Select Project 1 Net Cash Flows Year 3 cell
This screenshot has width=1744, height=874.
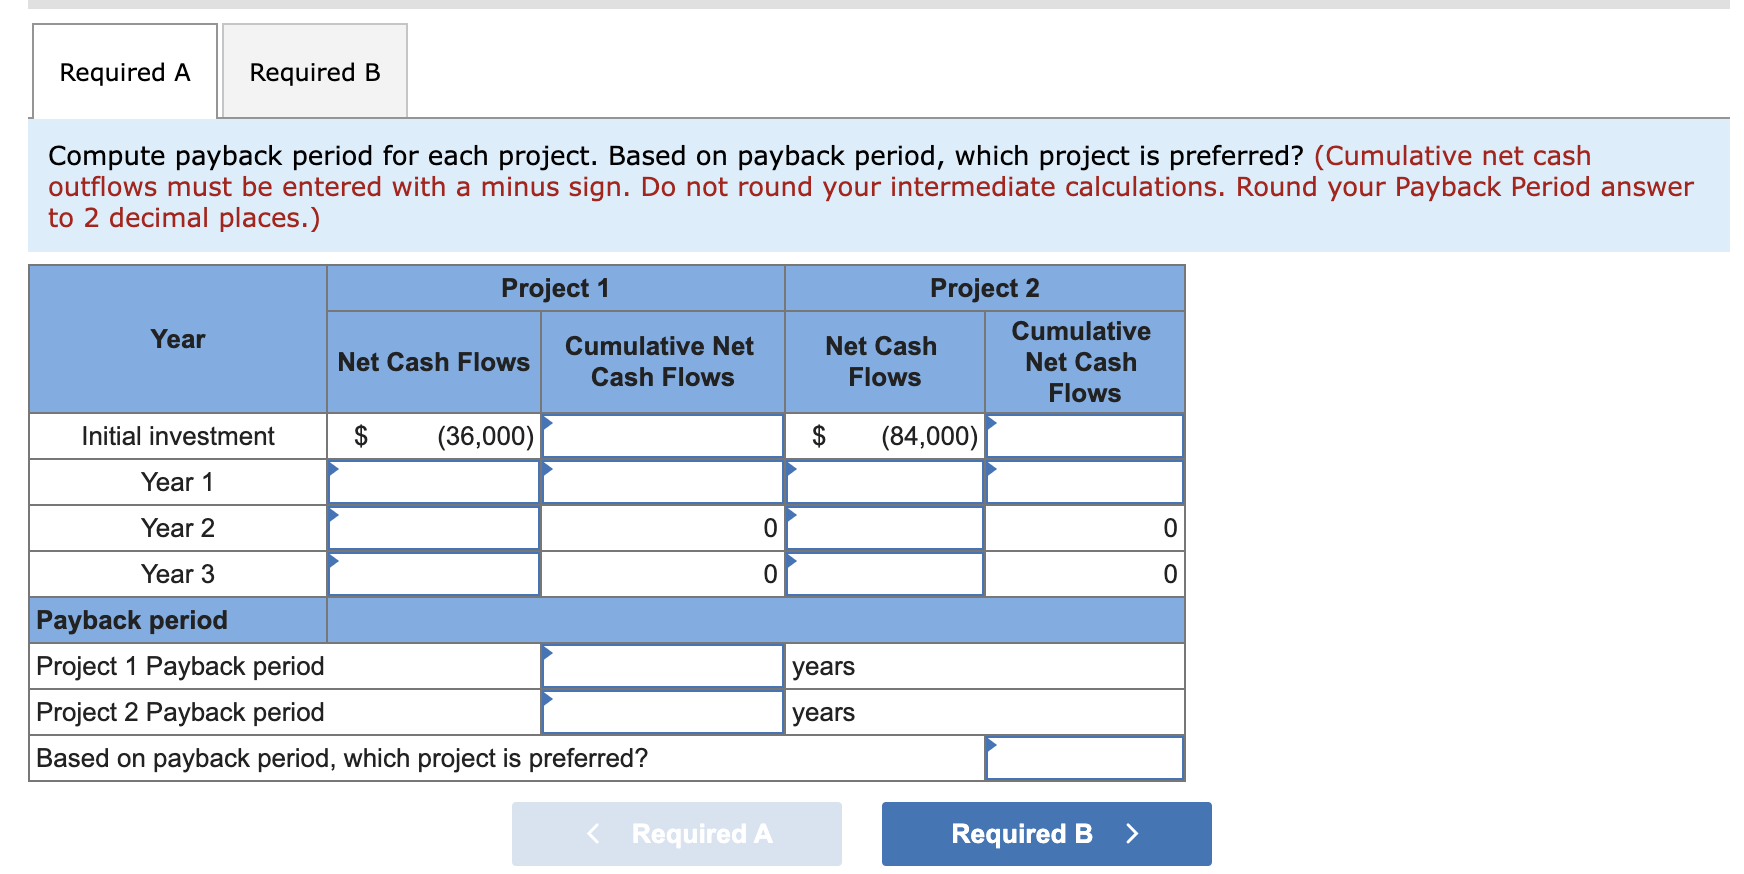[434, 574]
